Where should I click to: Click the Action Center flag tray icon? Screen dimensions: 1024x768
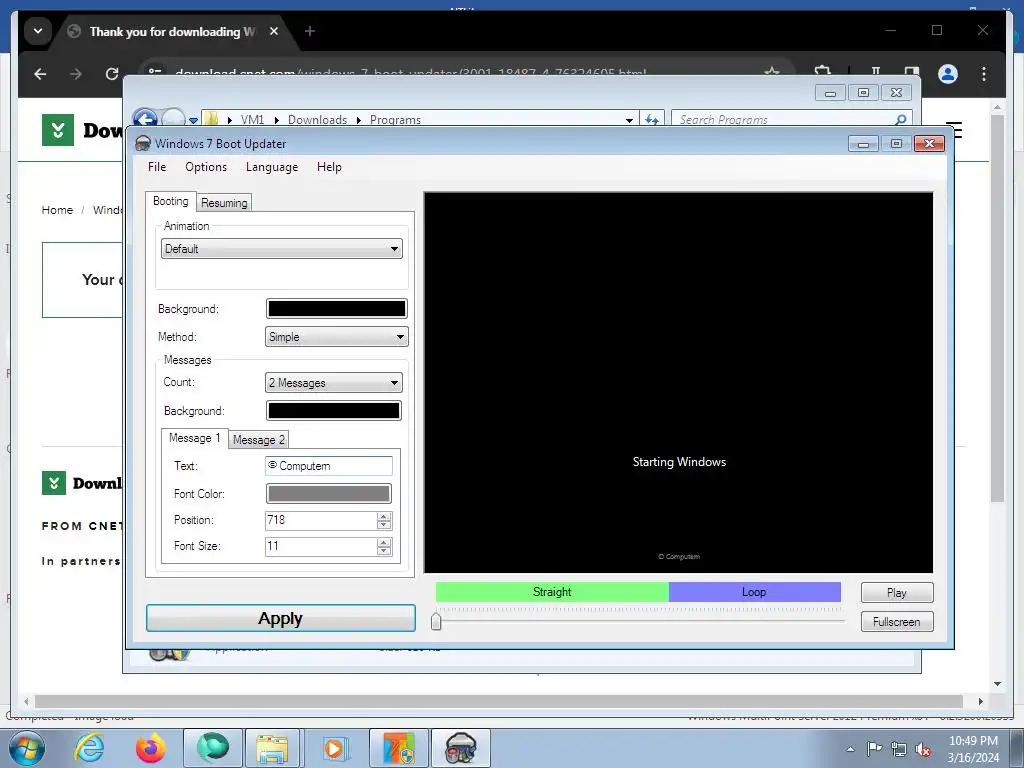tap(874, 749)
